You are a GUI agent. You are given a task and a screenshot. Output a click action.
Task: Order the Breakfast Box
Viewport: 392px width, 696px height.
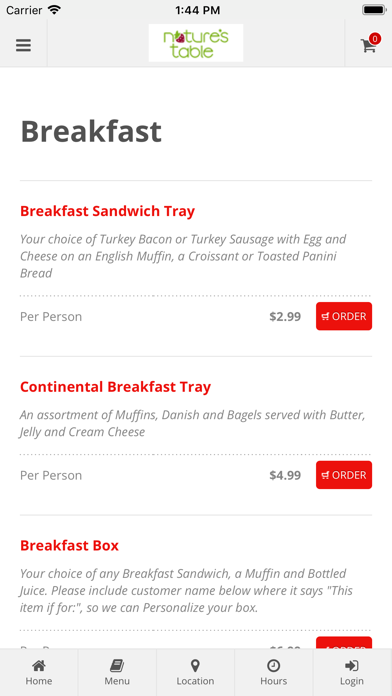click(344, 643)
